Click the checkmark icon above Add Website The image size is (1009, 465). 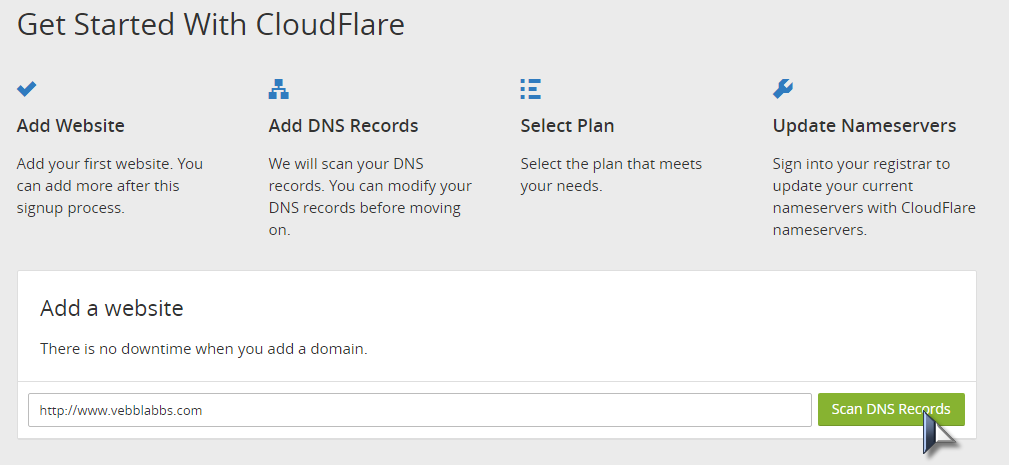click(26, 89)
